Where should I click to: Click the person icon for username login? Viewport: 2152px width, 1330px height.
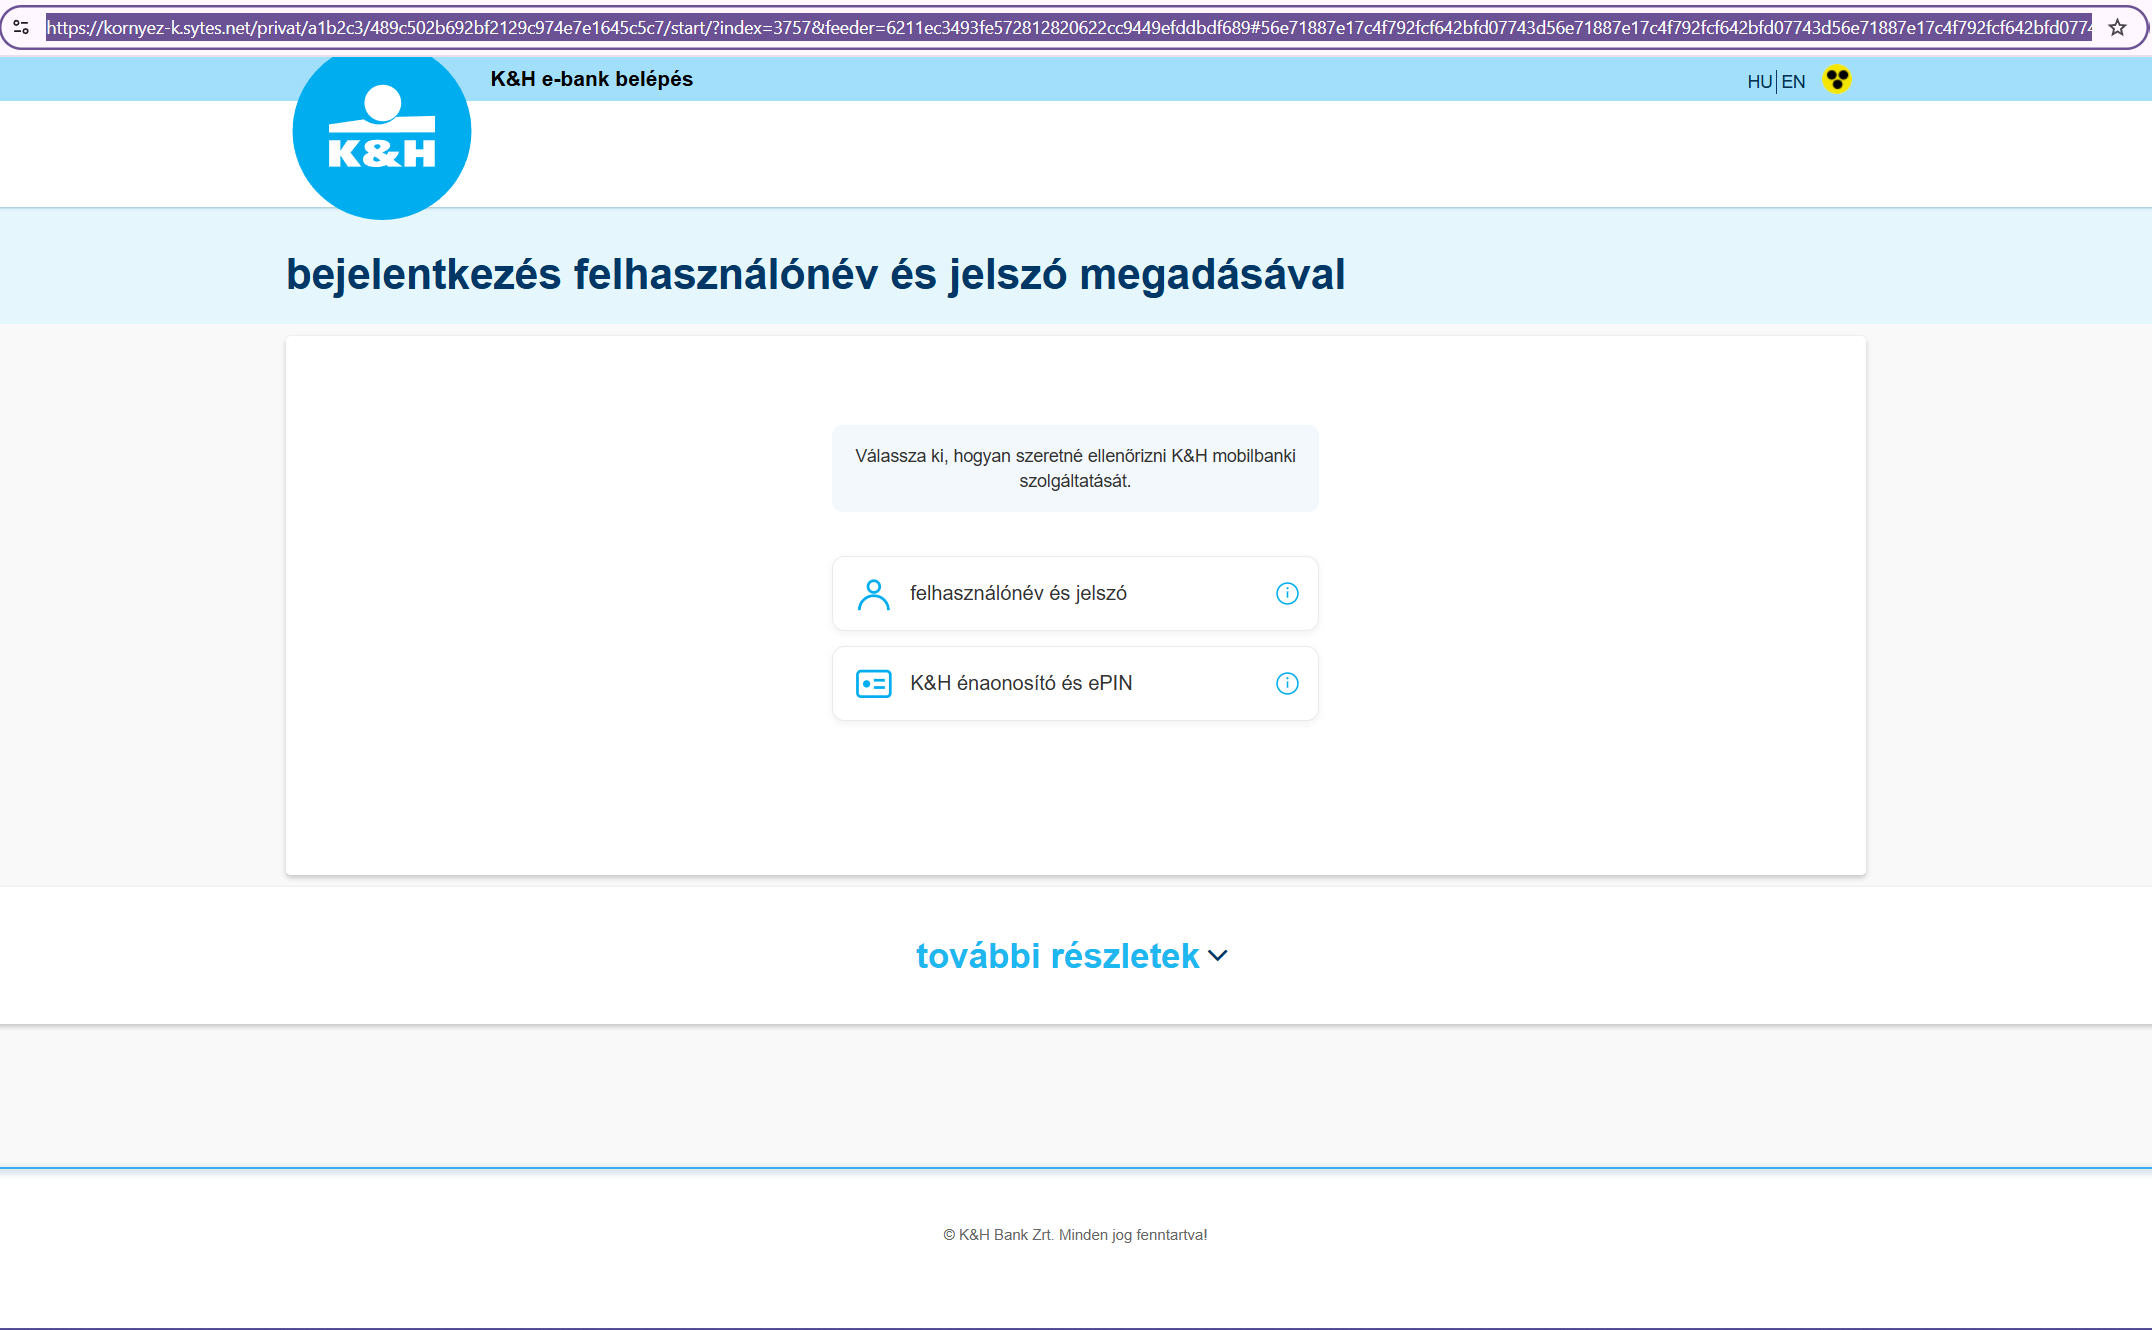pyautogui.click(x=873, y=594)
